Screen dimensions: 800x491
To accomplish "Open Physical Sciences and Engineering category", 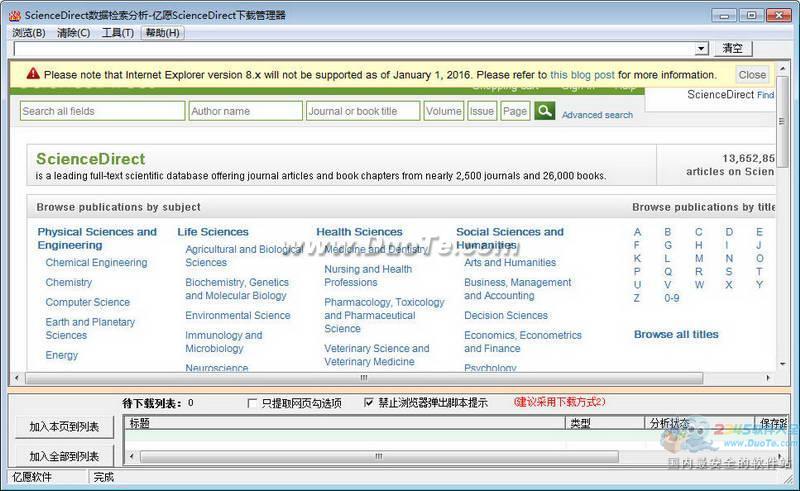I will click(97, 238).
